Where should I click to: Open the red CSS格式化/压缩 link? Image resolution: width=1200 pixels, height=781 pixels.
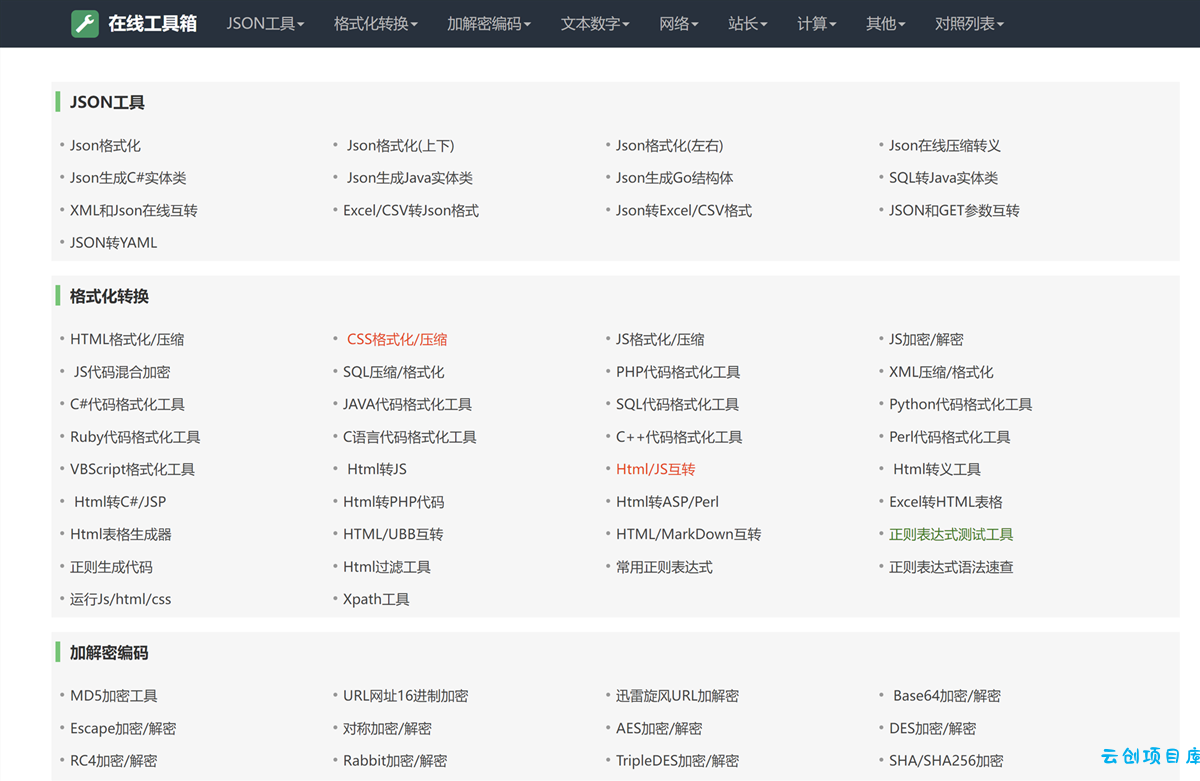[x=397, y=340]
